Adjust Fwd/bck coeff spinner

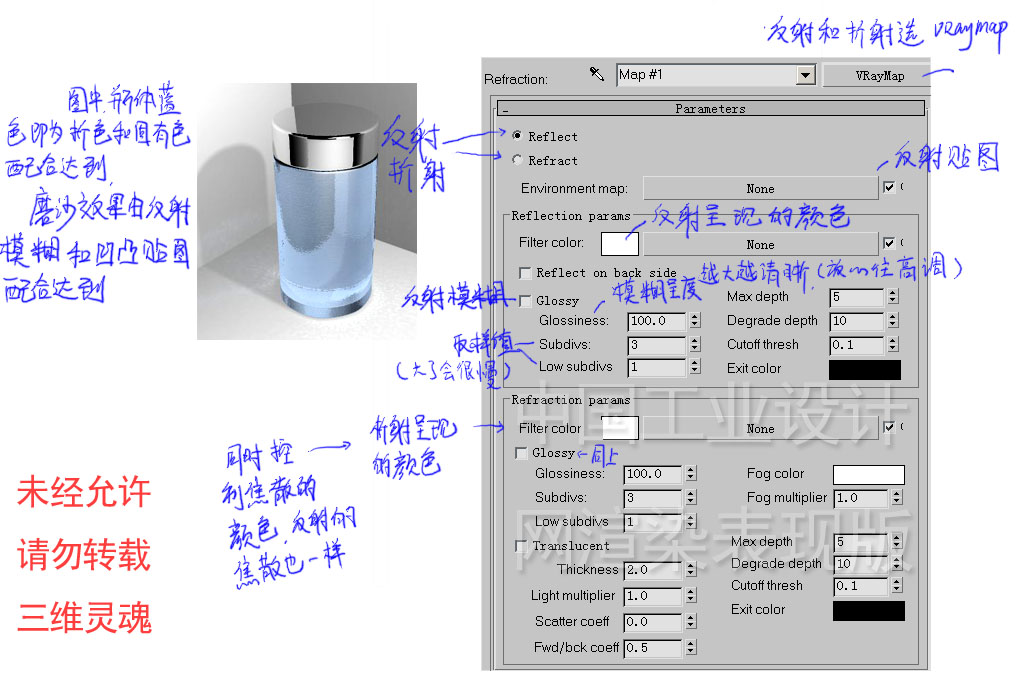[x=691, y=648]
